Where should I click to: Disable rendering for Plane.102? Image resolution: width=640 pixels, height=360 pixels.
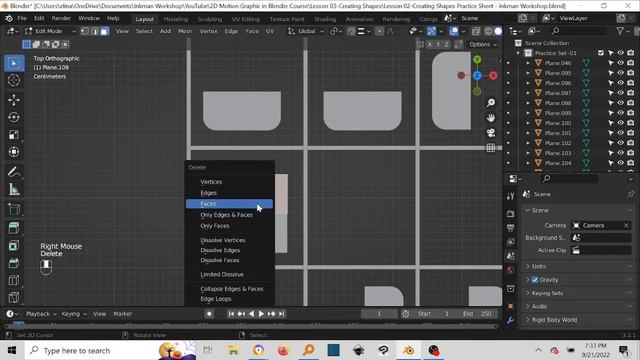(x=631, y=143)
